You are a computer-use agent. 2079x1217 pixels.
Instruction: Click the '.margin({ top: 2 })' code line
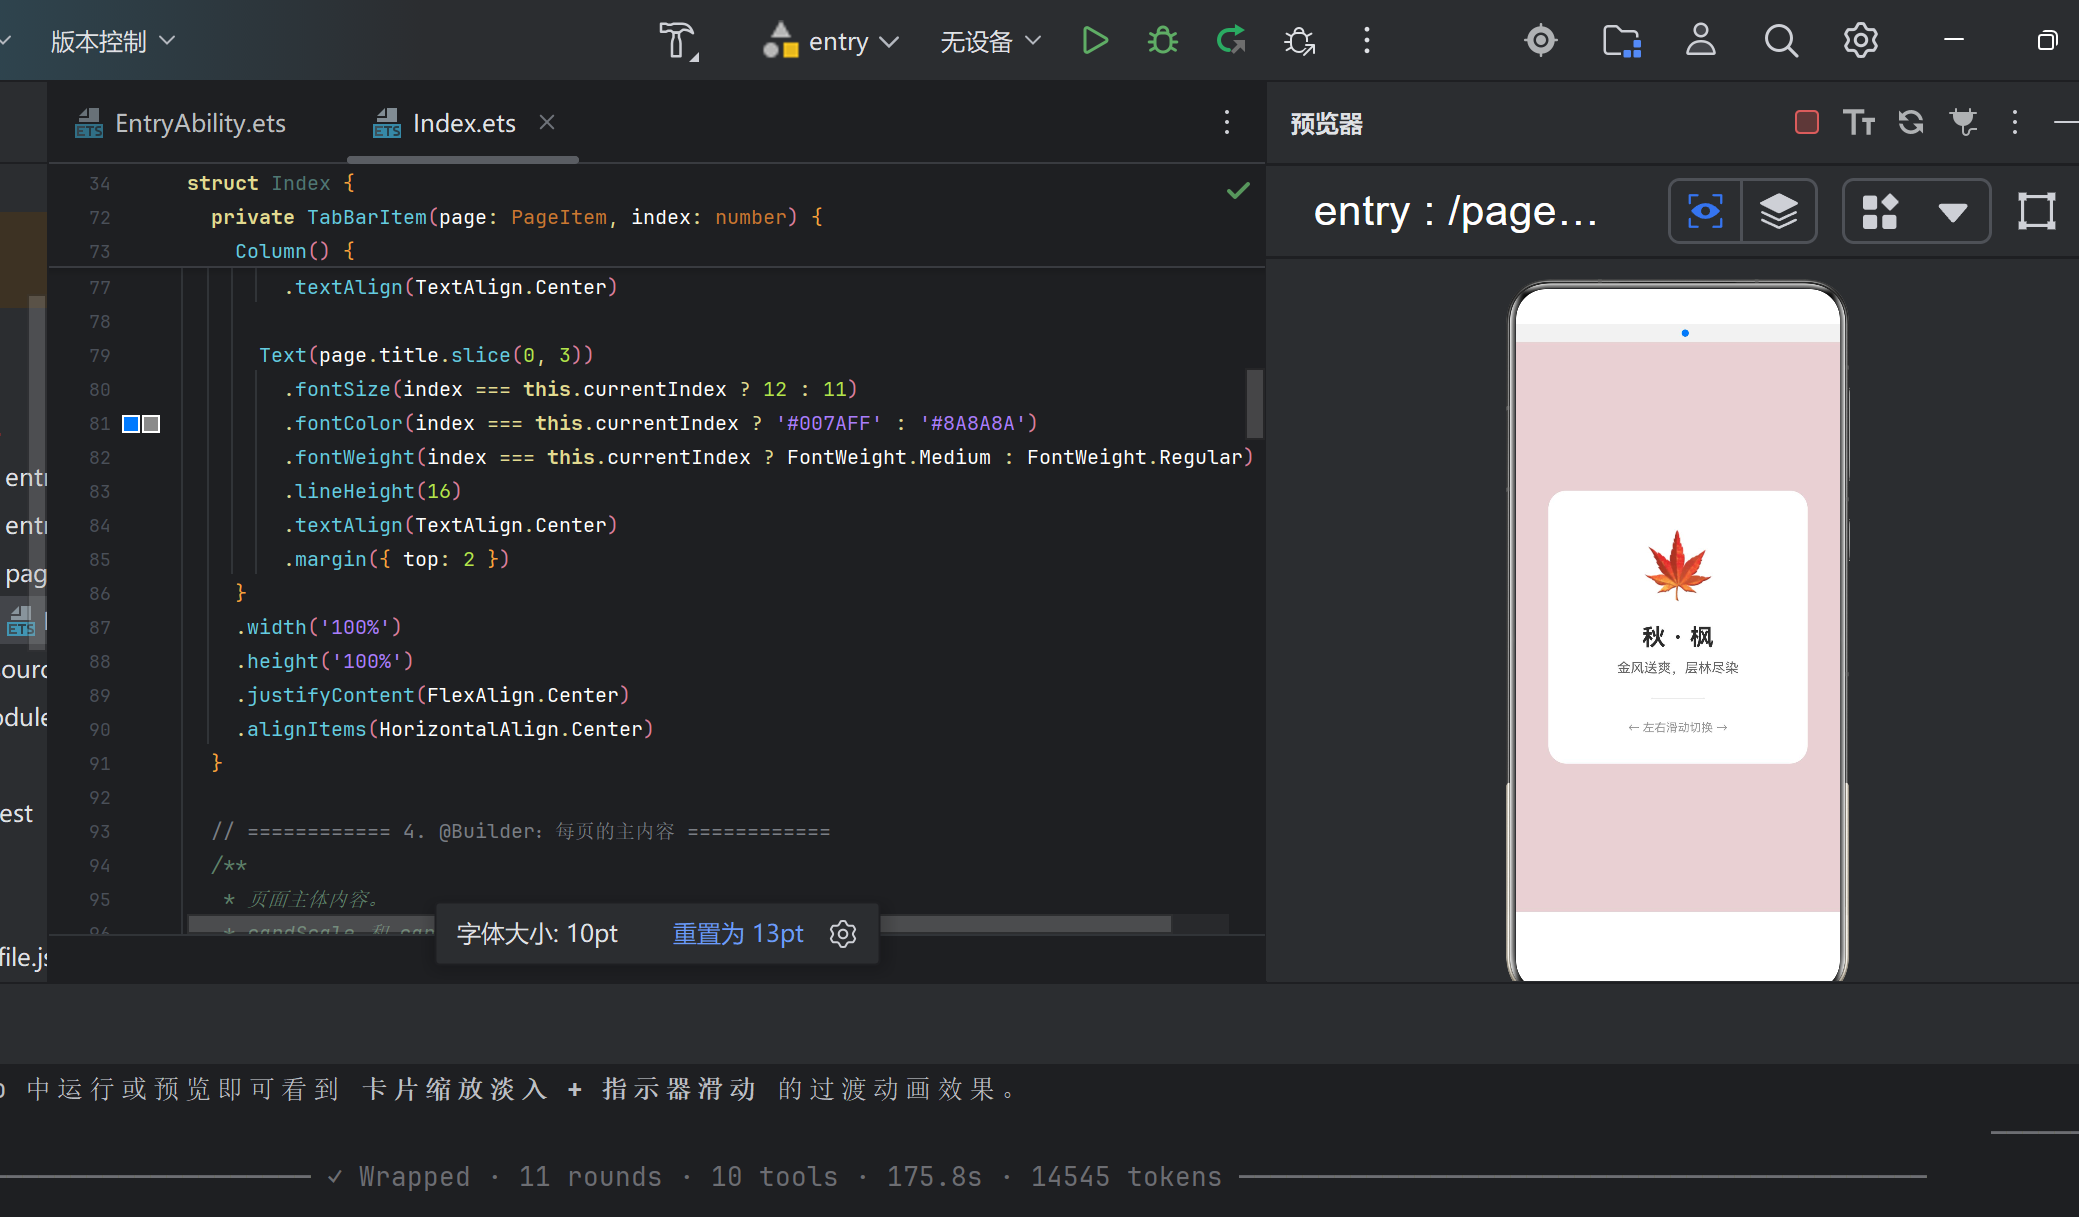[x=397, y=559]
